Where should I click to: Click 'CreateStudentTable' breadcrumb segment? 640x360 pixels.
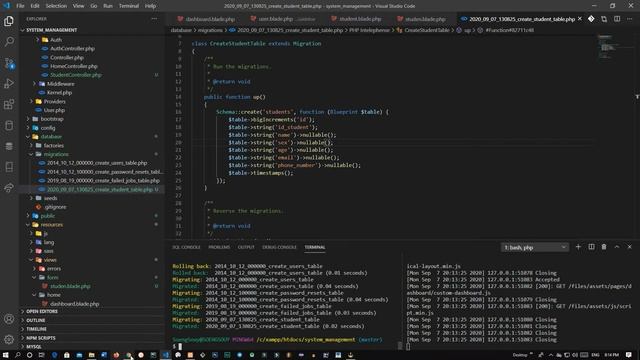click(x=427, y=30)
